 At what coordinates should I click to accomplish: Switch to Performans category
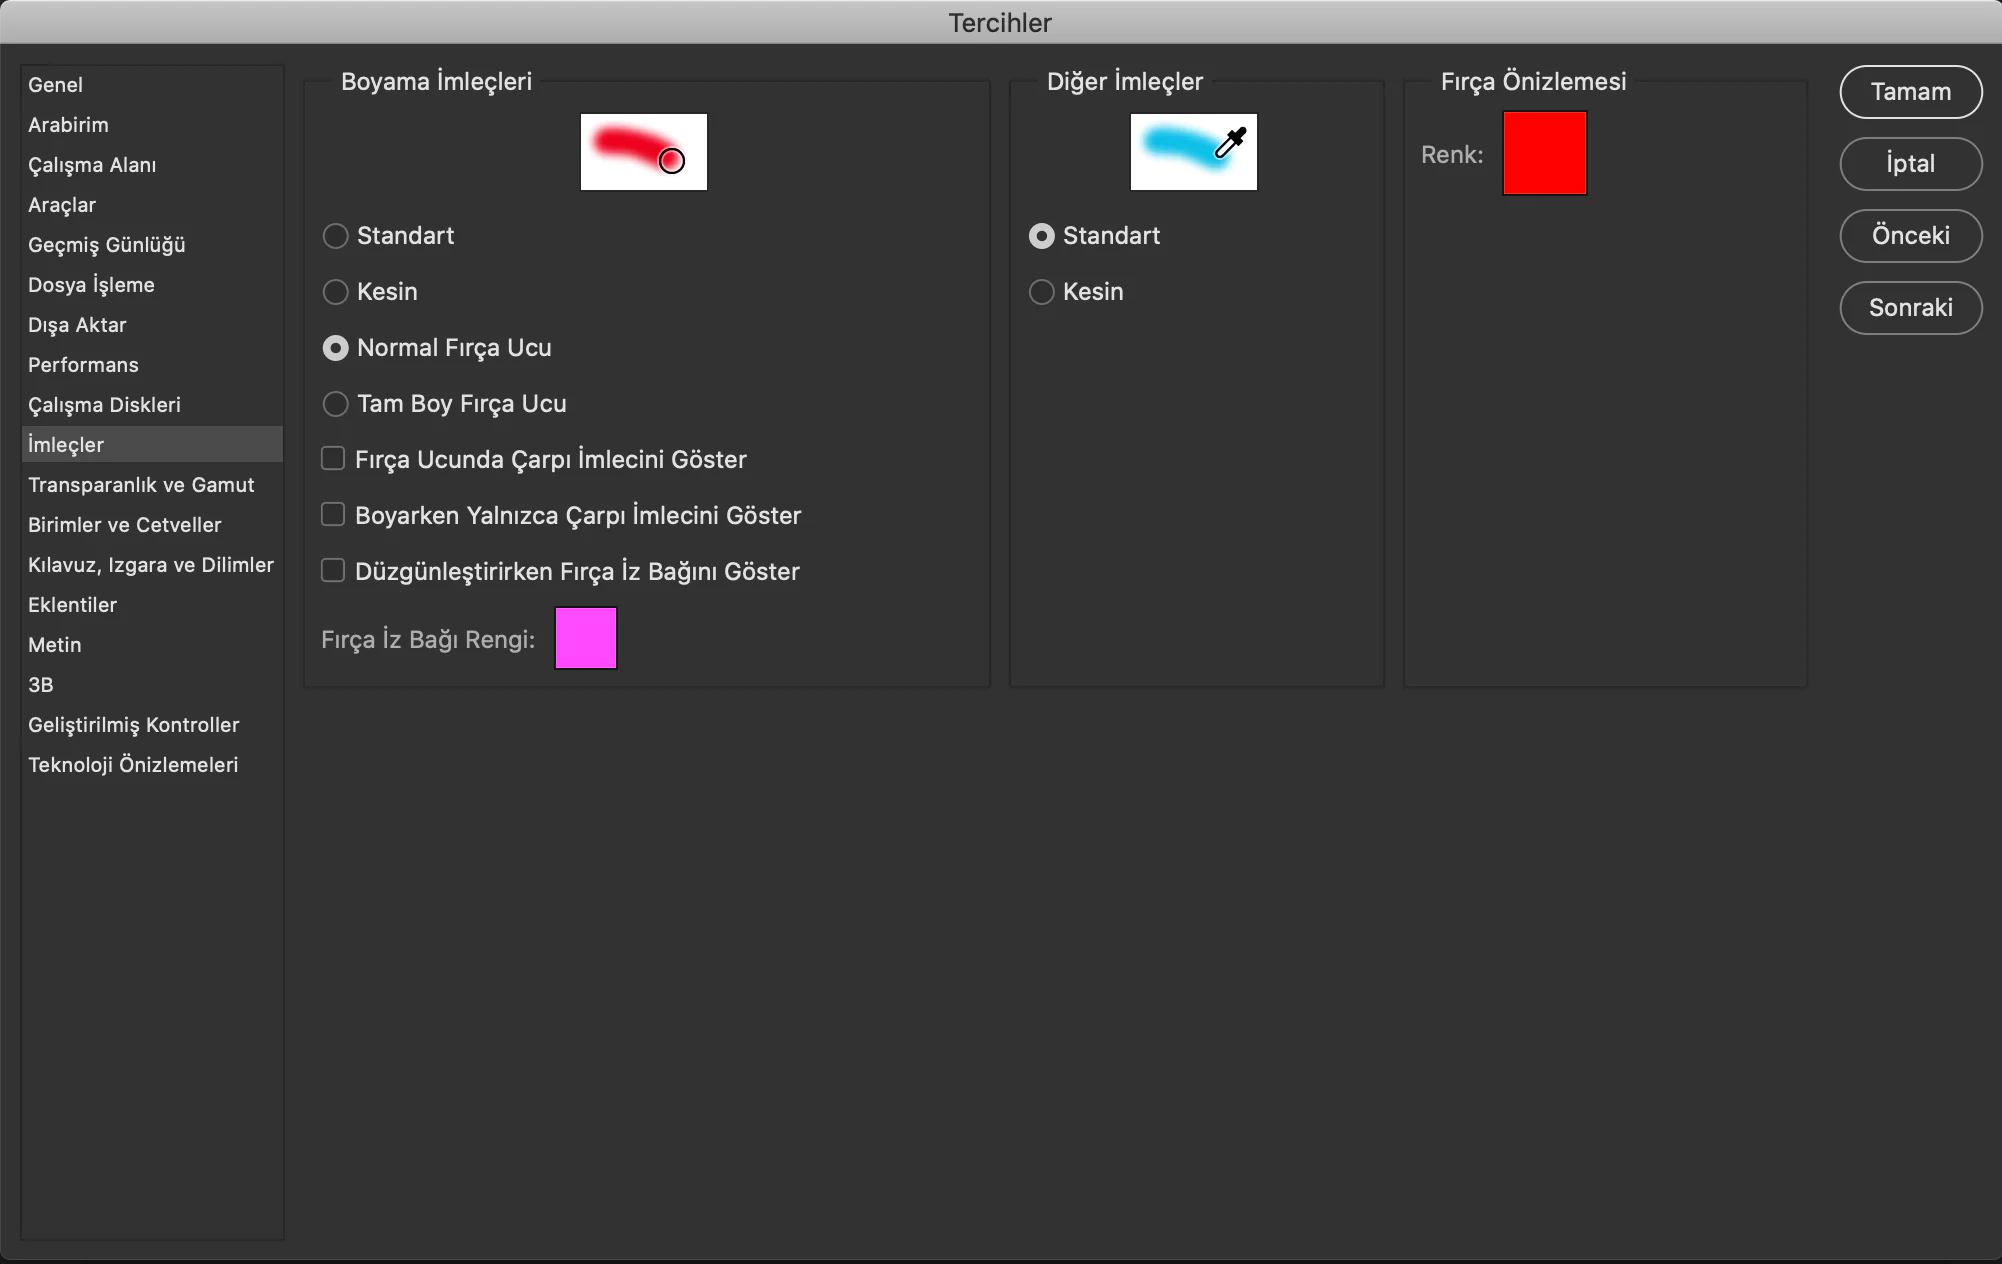pos(84,365)
